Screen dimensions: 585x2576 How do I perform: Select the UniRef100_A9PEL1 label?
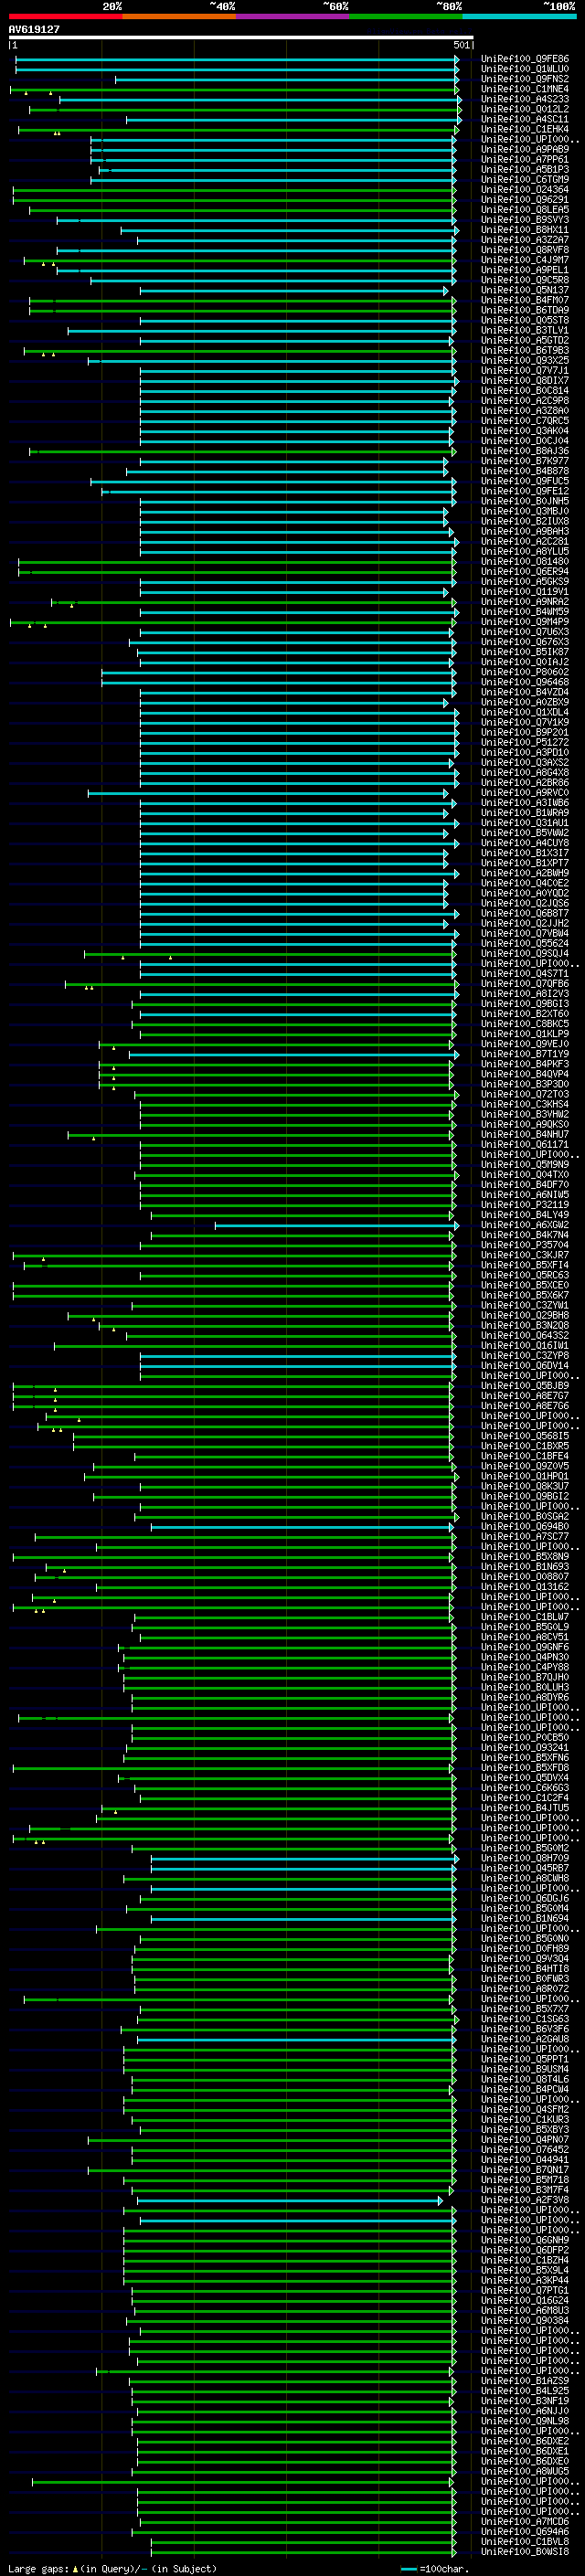coord(525,270)
